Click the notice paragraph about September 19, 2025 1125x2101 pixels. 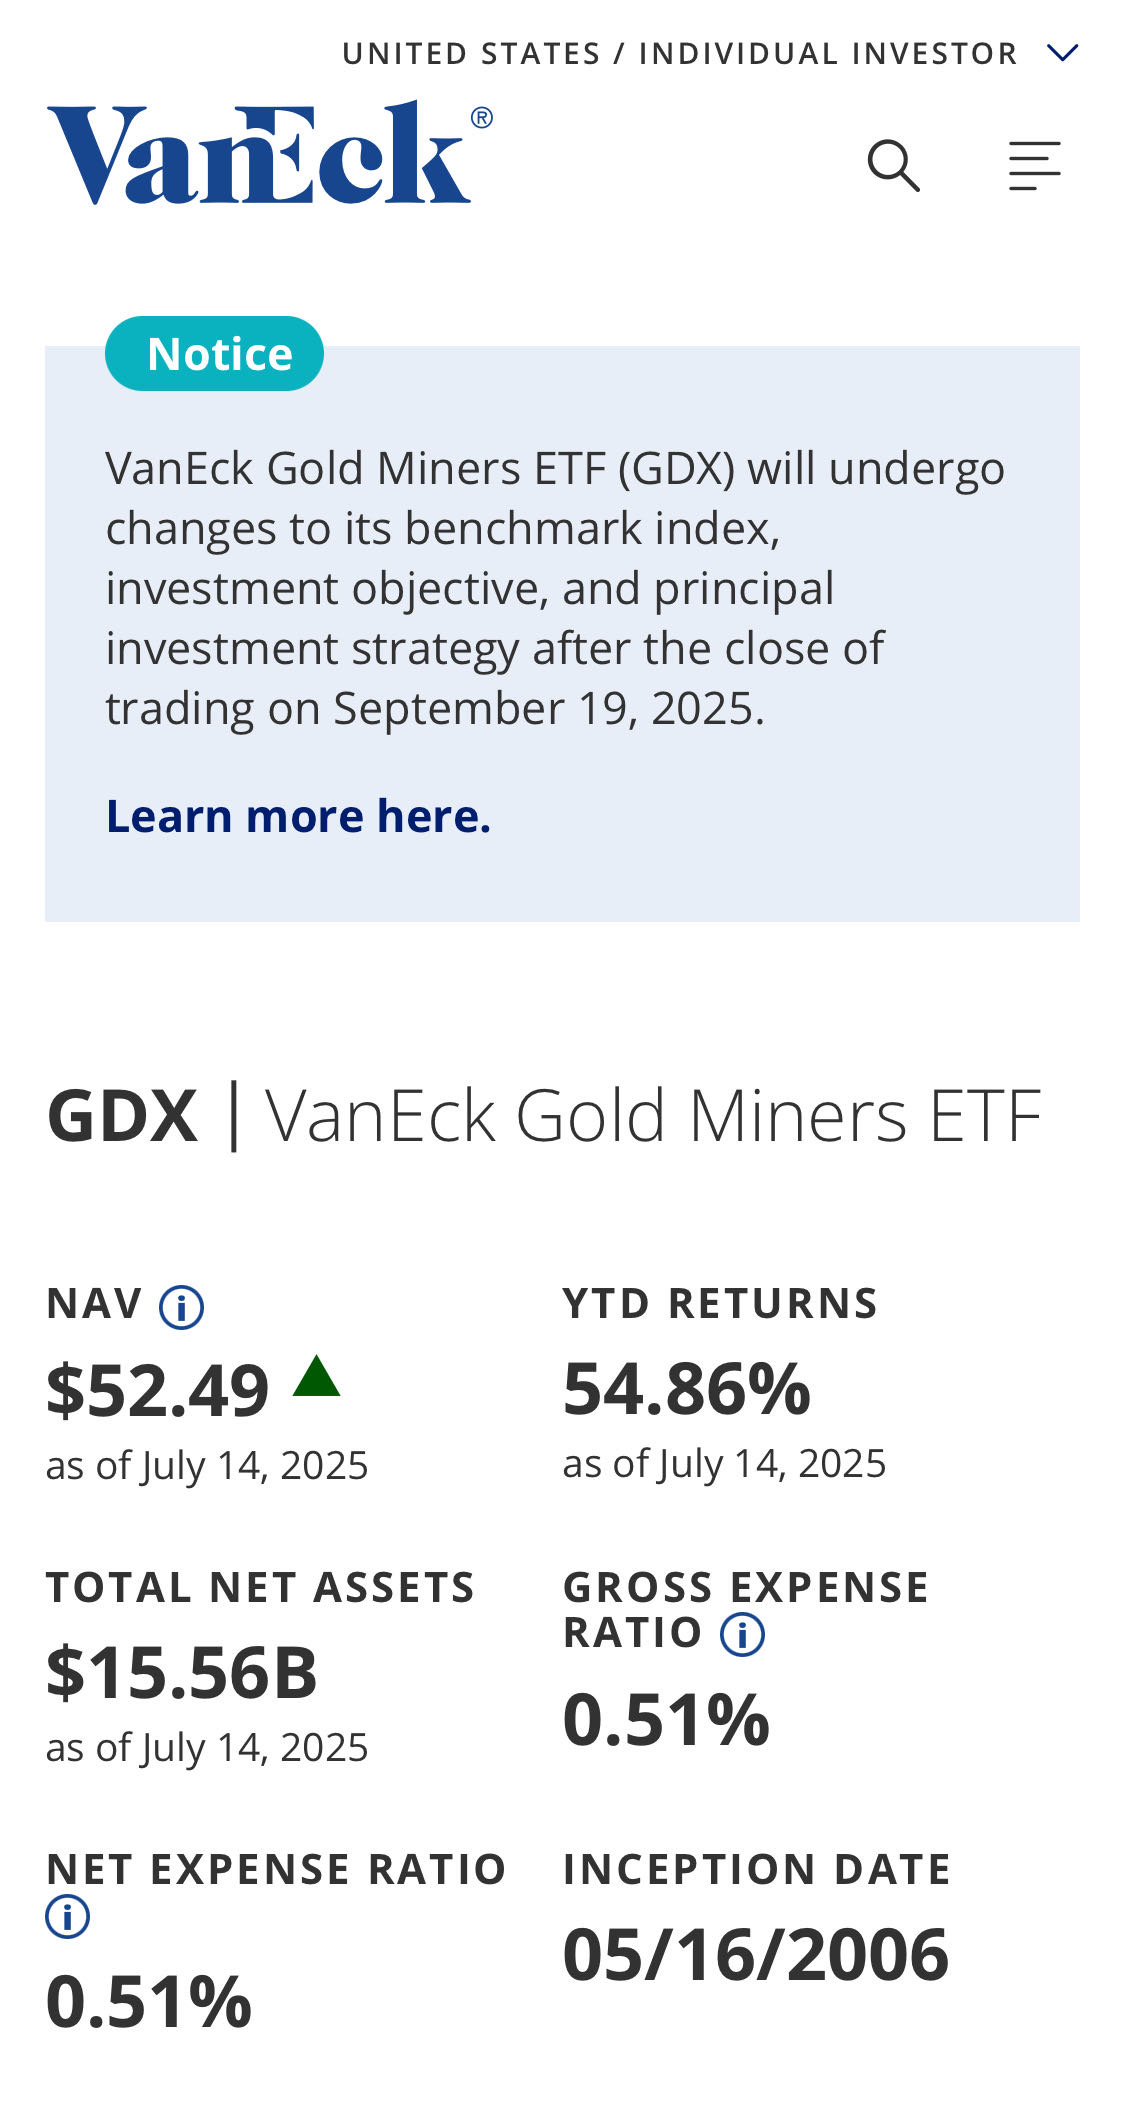555,588
